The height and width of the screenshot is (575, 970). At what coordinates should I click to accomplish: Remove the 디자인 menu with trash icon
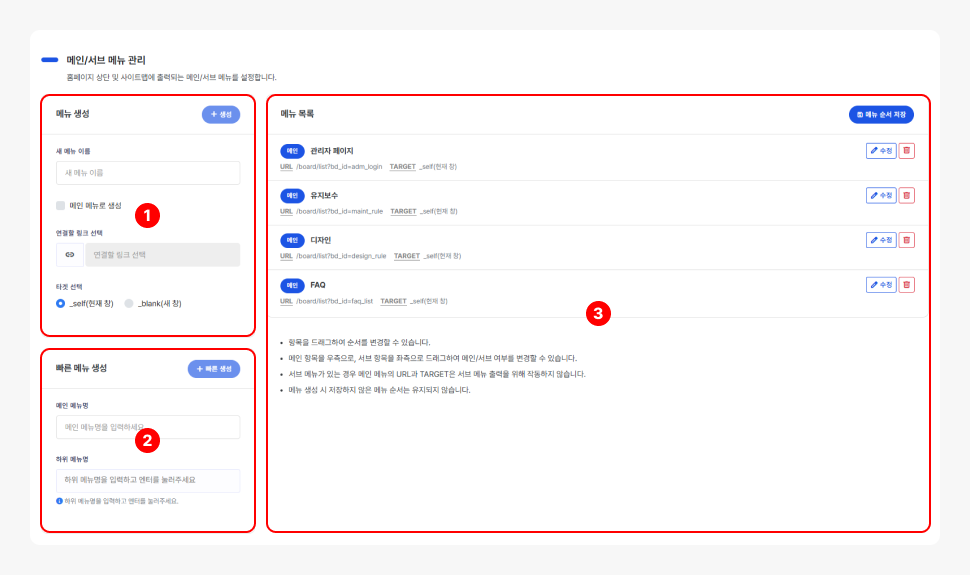(907, 240)
